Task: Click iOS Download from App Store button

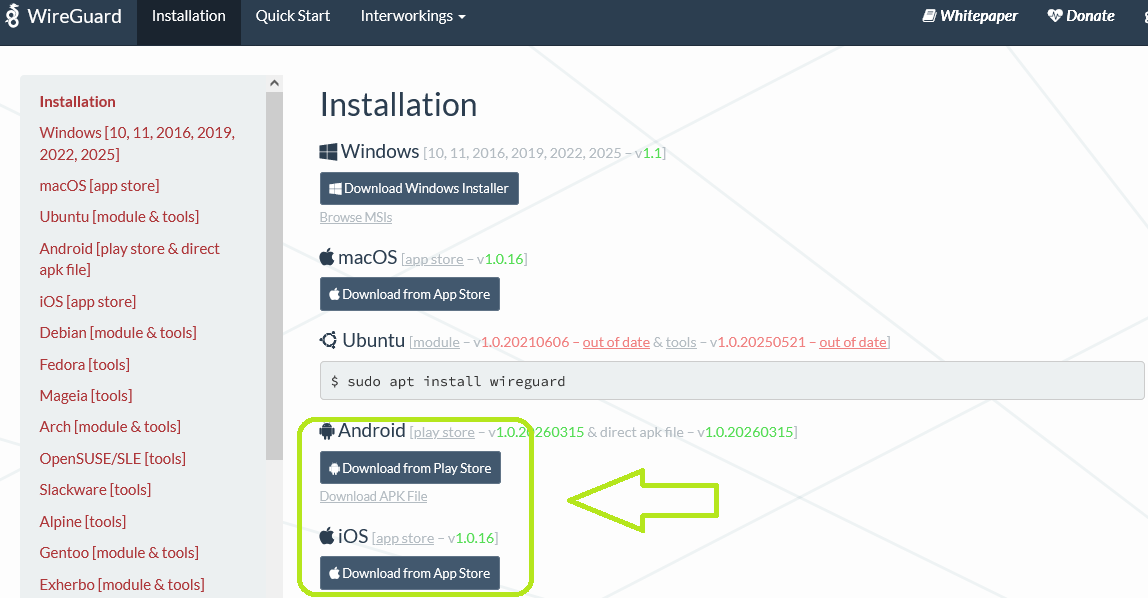Action: pyautogui.click(x=410, y=573)
